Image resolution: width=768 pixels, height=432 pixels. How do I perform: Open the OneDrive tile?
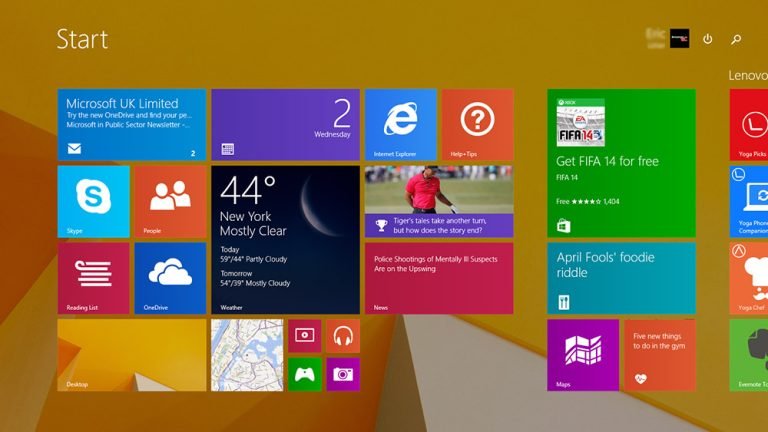[170, 278]
